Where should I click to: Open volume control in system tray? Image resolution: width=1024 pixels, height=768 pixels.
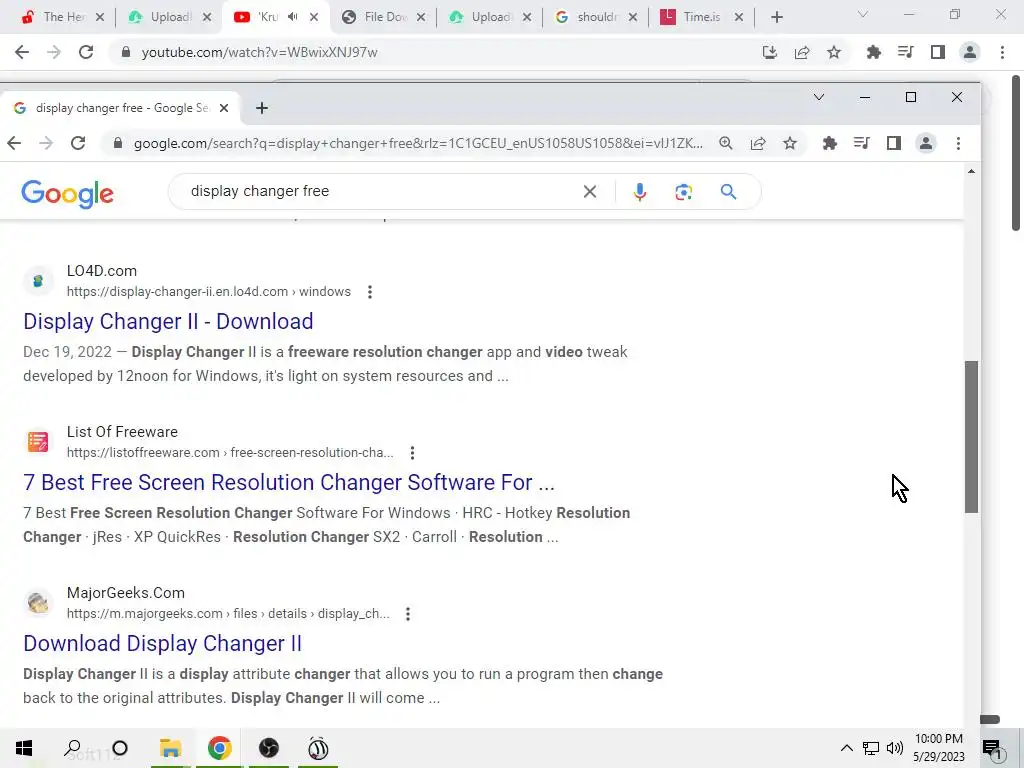[895, 748]
